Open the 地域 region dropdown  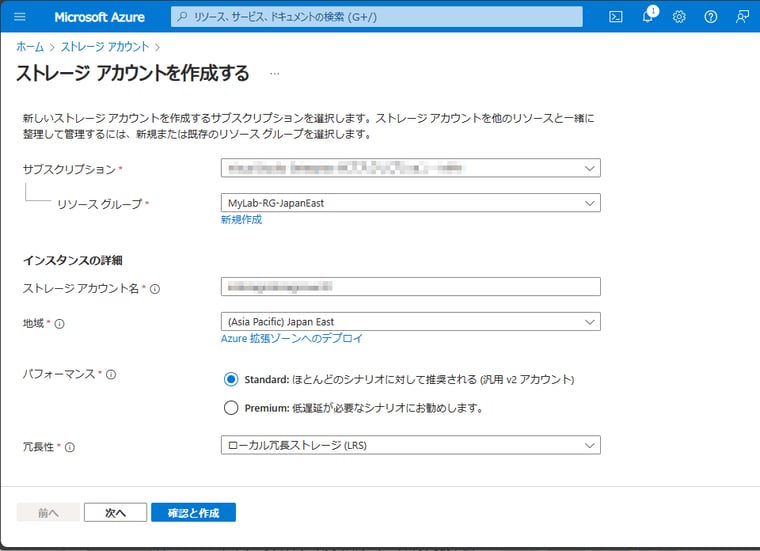pos(411,322)
